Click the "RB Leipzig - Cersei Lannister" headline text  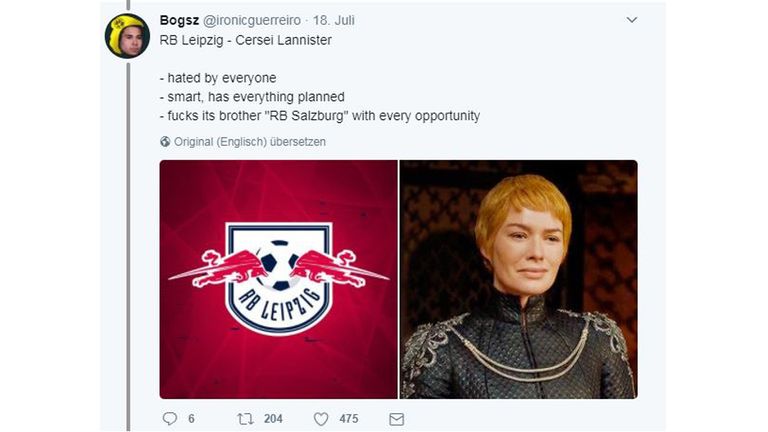pos(245,40)
